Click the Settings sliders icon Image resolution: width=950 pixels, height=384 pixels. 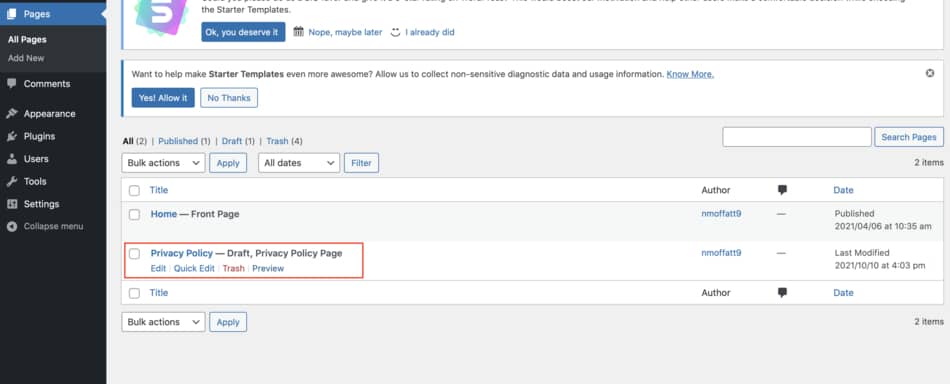[12, 204]
